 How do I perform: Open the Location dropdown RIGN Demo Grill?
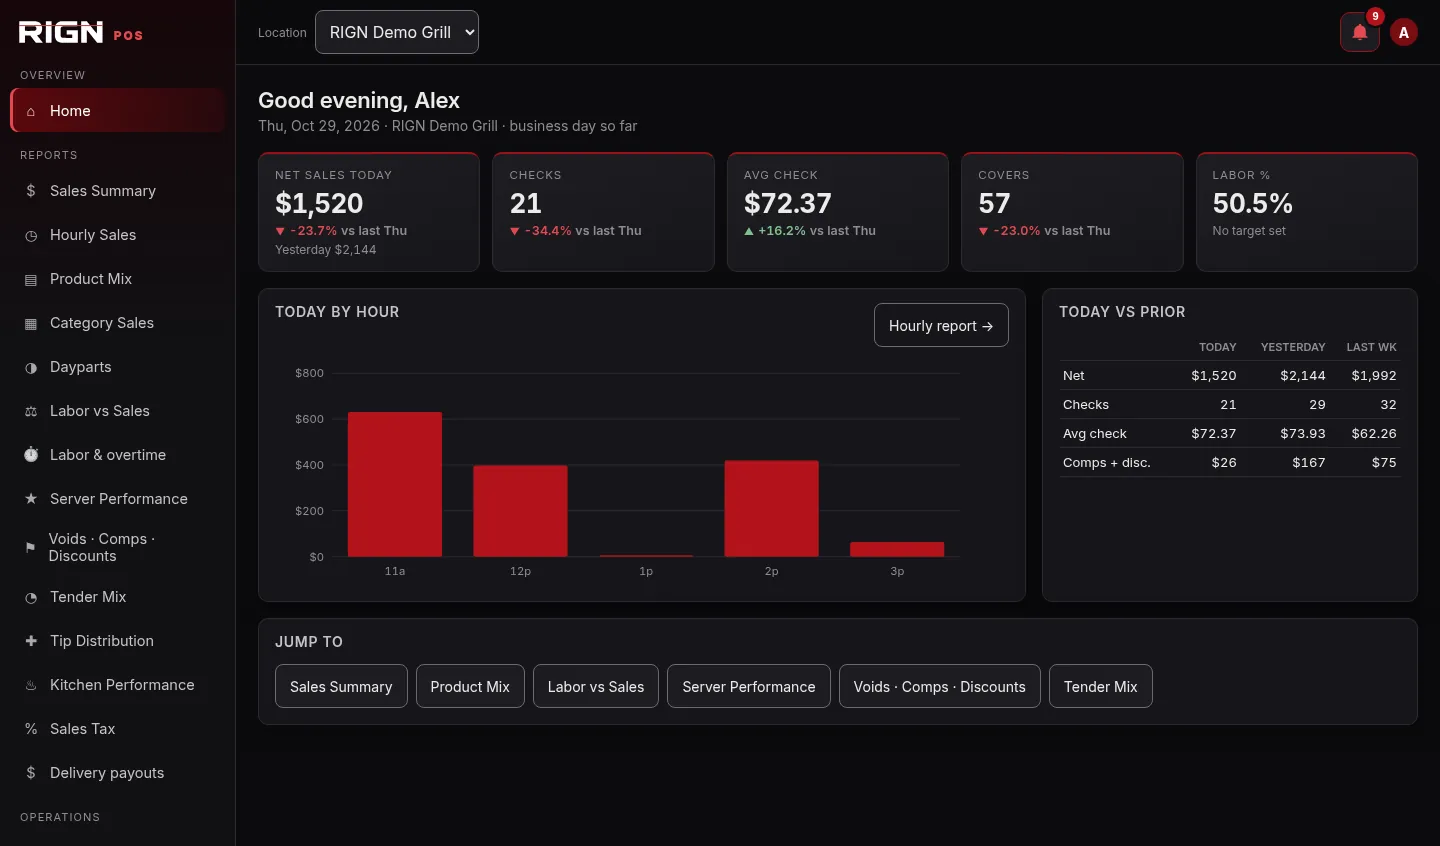pyautogui.click(x=397, y=32)
